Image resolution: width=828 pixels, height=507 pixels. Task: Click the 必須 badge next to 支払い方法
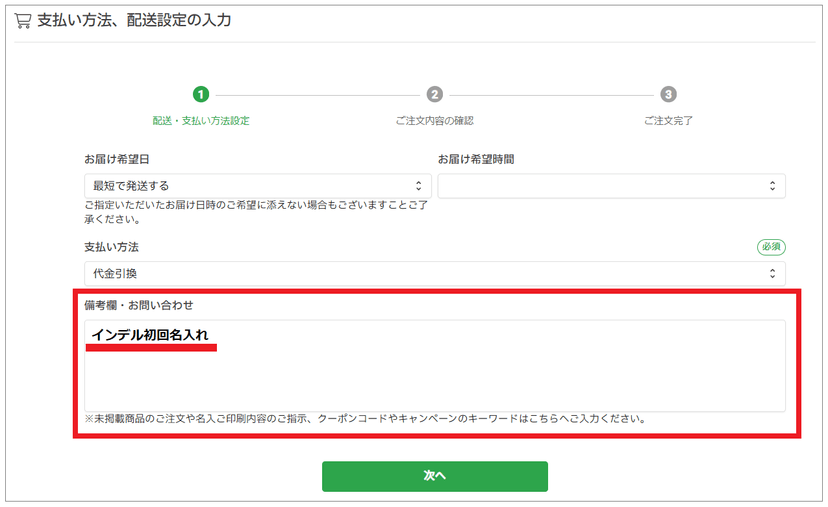point(771,247)
